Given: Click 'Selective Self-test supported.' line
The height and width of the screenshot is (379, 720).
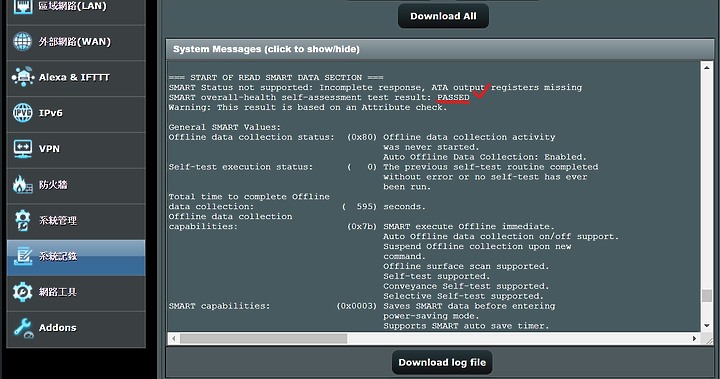Looking at the screenshot, I should pyautogui.click(x=463, y=296).
